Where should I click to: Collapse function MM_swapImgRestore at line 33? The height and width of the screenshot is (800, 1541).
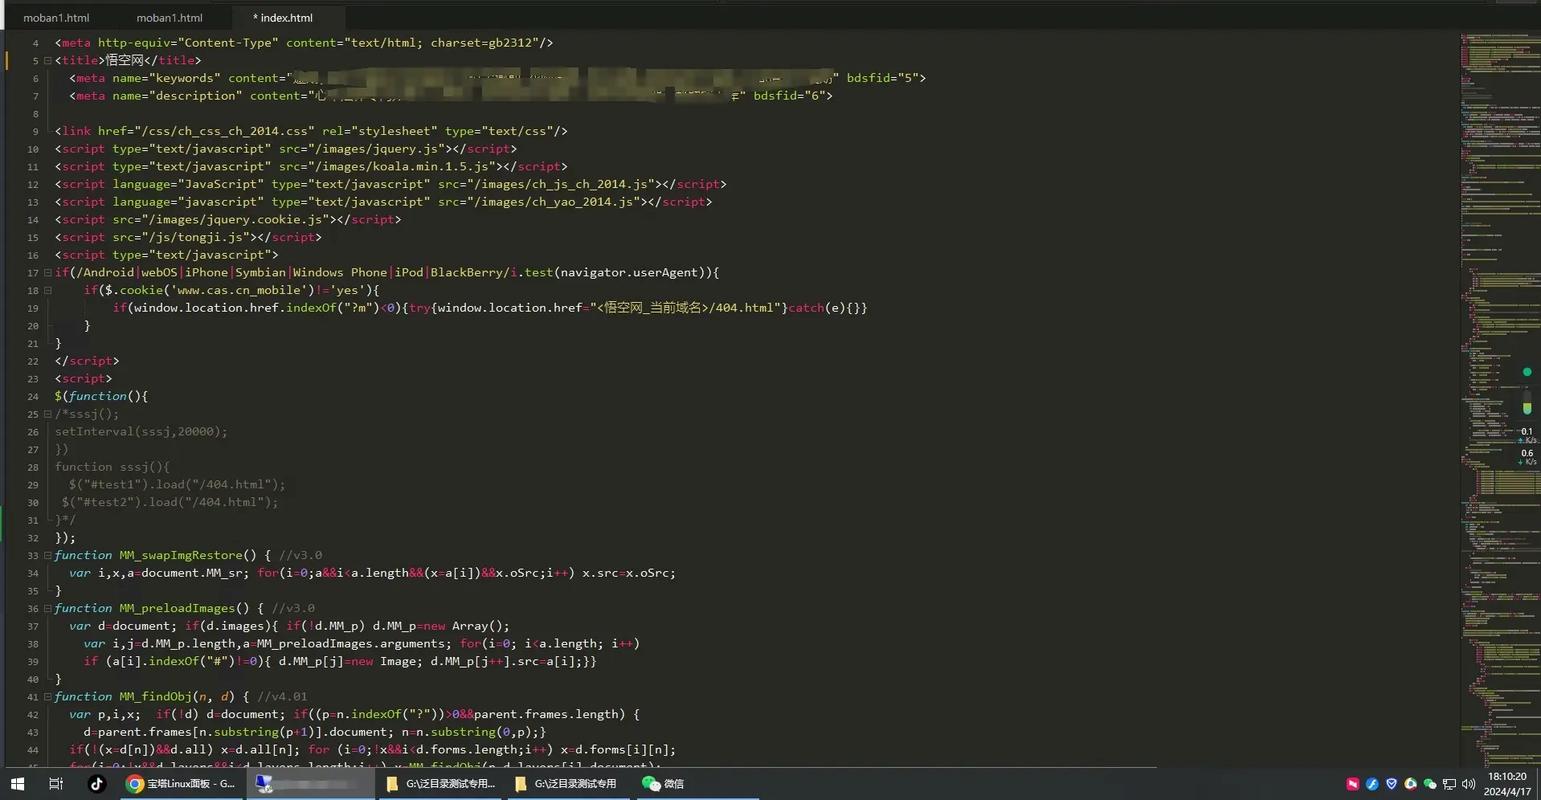tap(47, 555)
